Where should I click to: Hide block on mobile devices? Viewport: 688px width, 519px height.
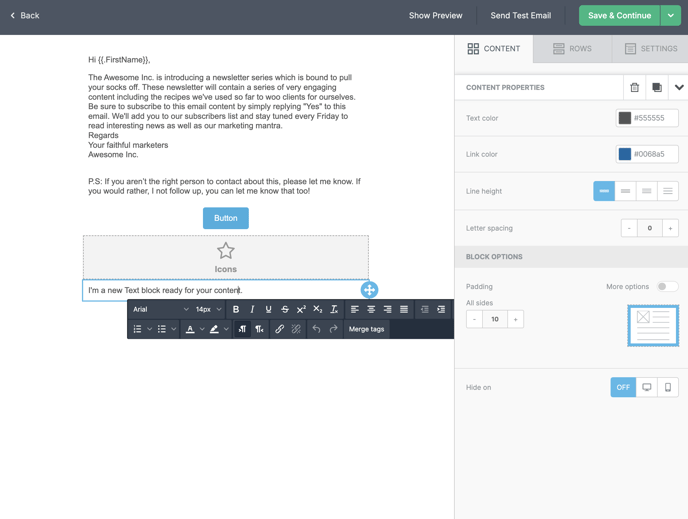click(668, 387)
